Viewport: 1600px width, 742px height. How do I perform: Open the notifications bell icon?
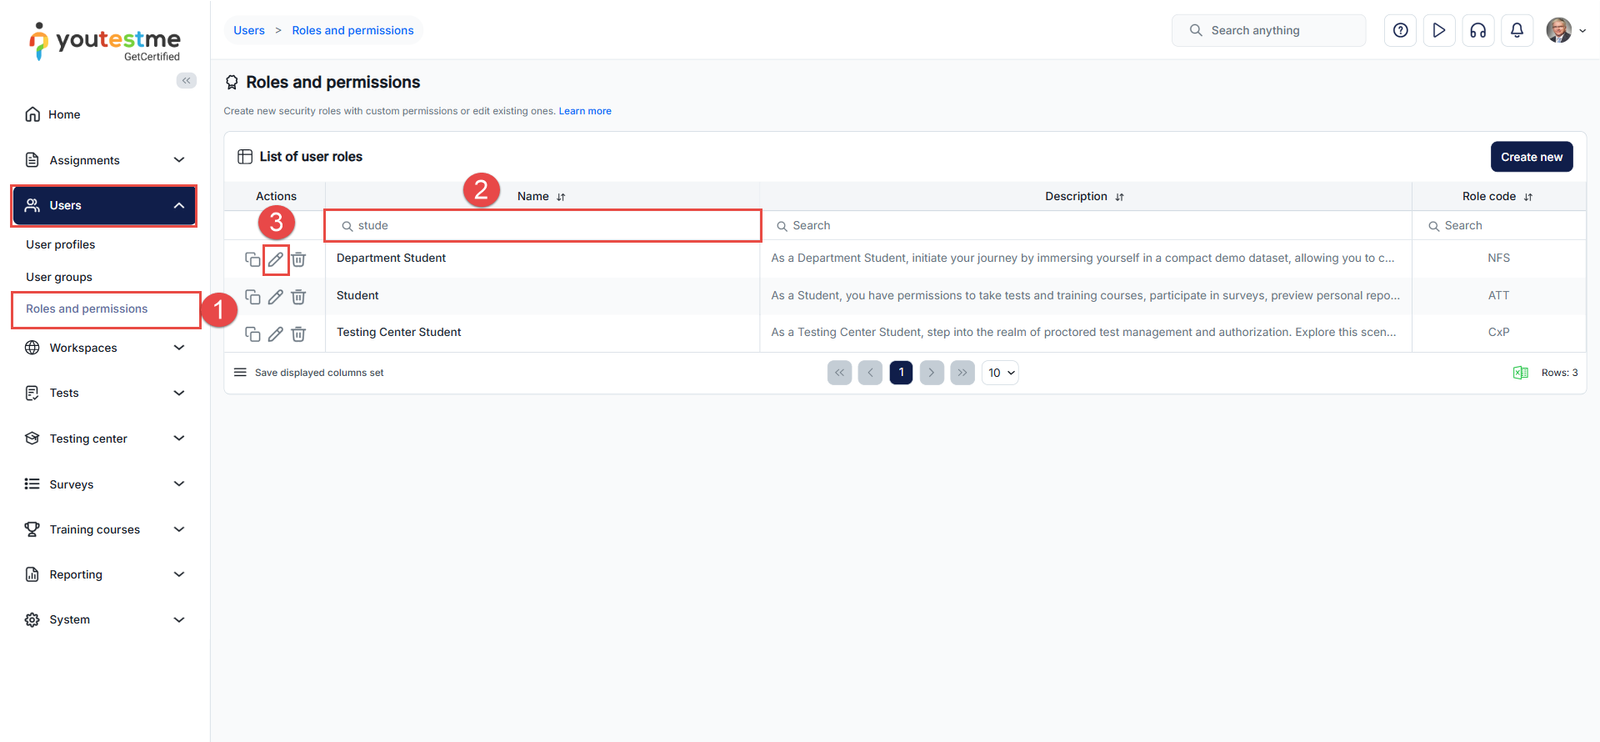pos(1516,31)
